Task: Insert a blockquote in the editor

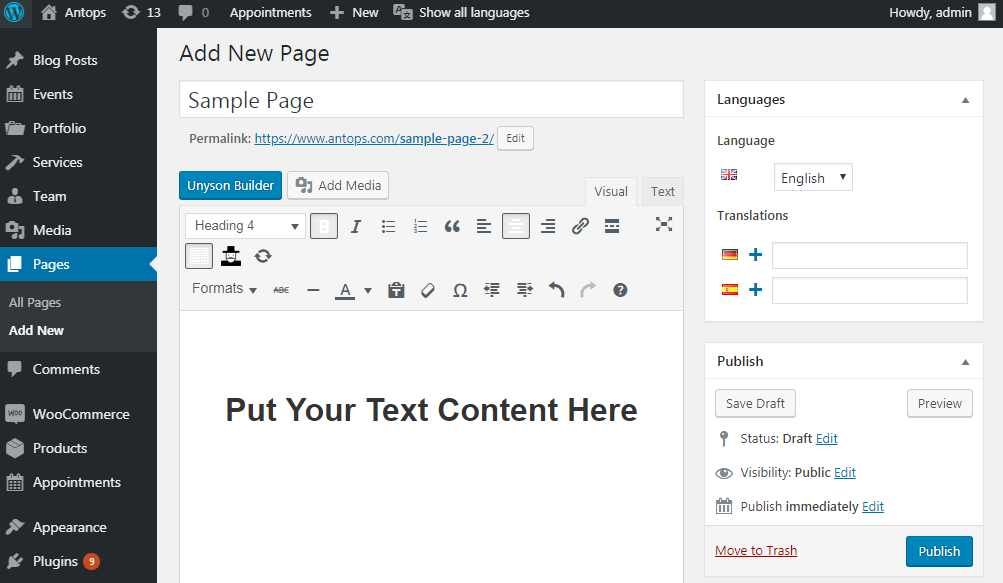Action: click(452, 226)
